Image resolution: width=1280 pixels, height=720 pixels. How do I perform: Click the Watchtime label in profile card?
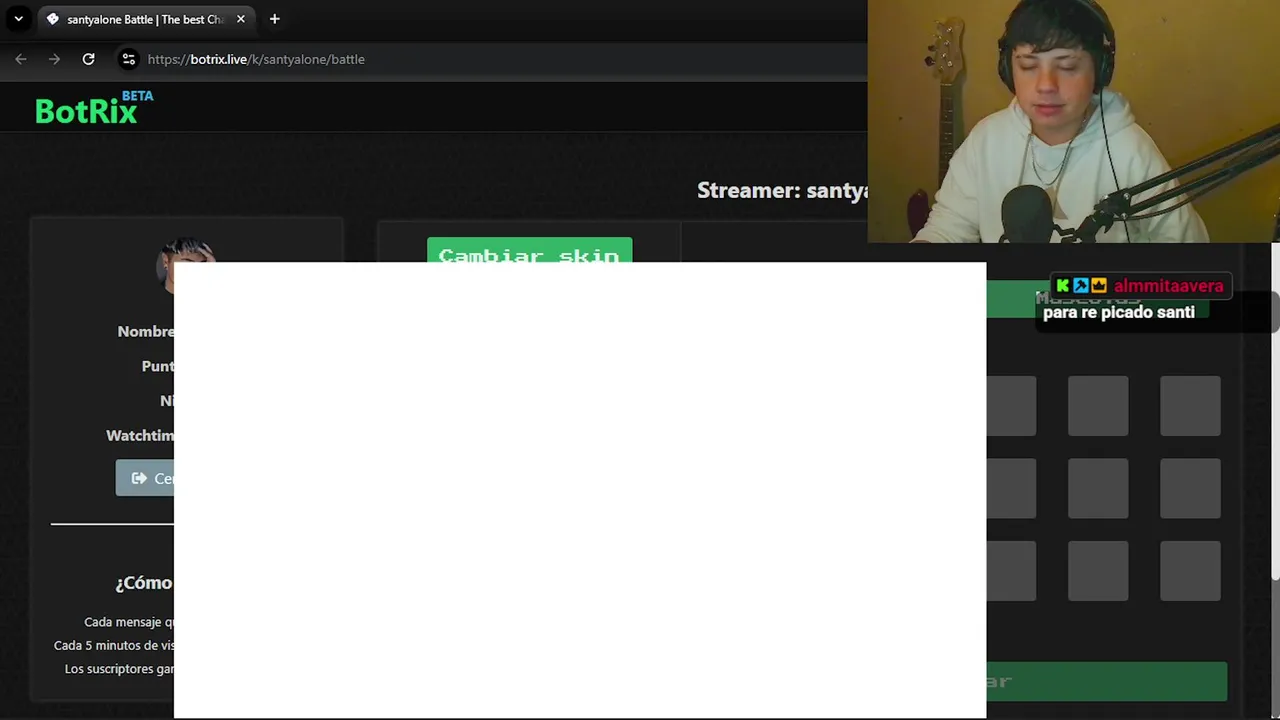pyautogui.click(x=140, y=435)
